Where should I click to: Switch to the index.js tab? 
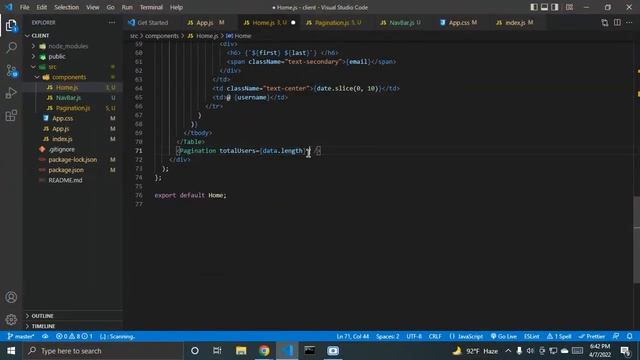(515, 22)
